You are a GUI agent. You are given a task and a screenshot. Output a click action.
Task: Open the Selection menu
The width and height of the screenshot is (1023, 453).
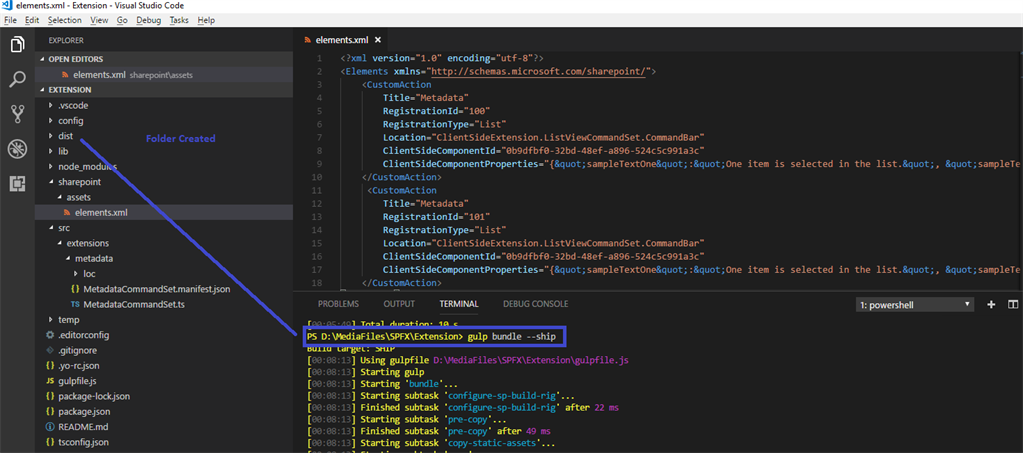point(65,20)
